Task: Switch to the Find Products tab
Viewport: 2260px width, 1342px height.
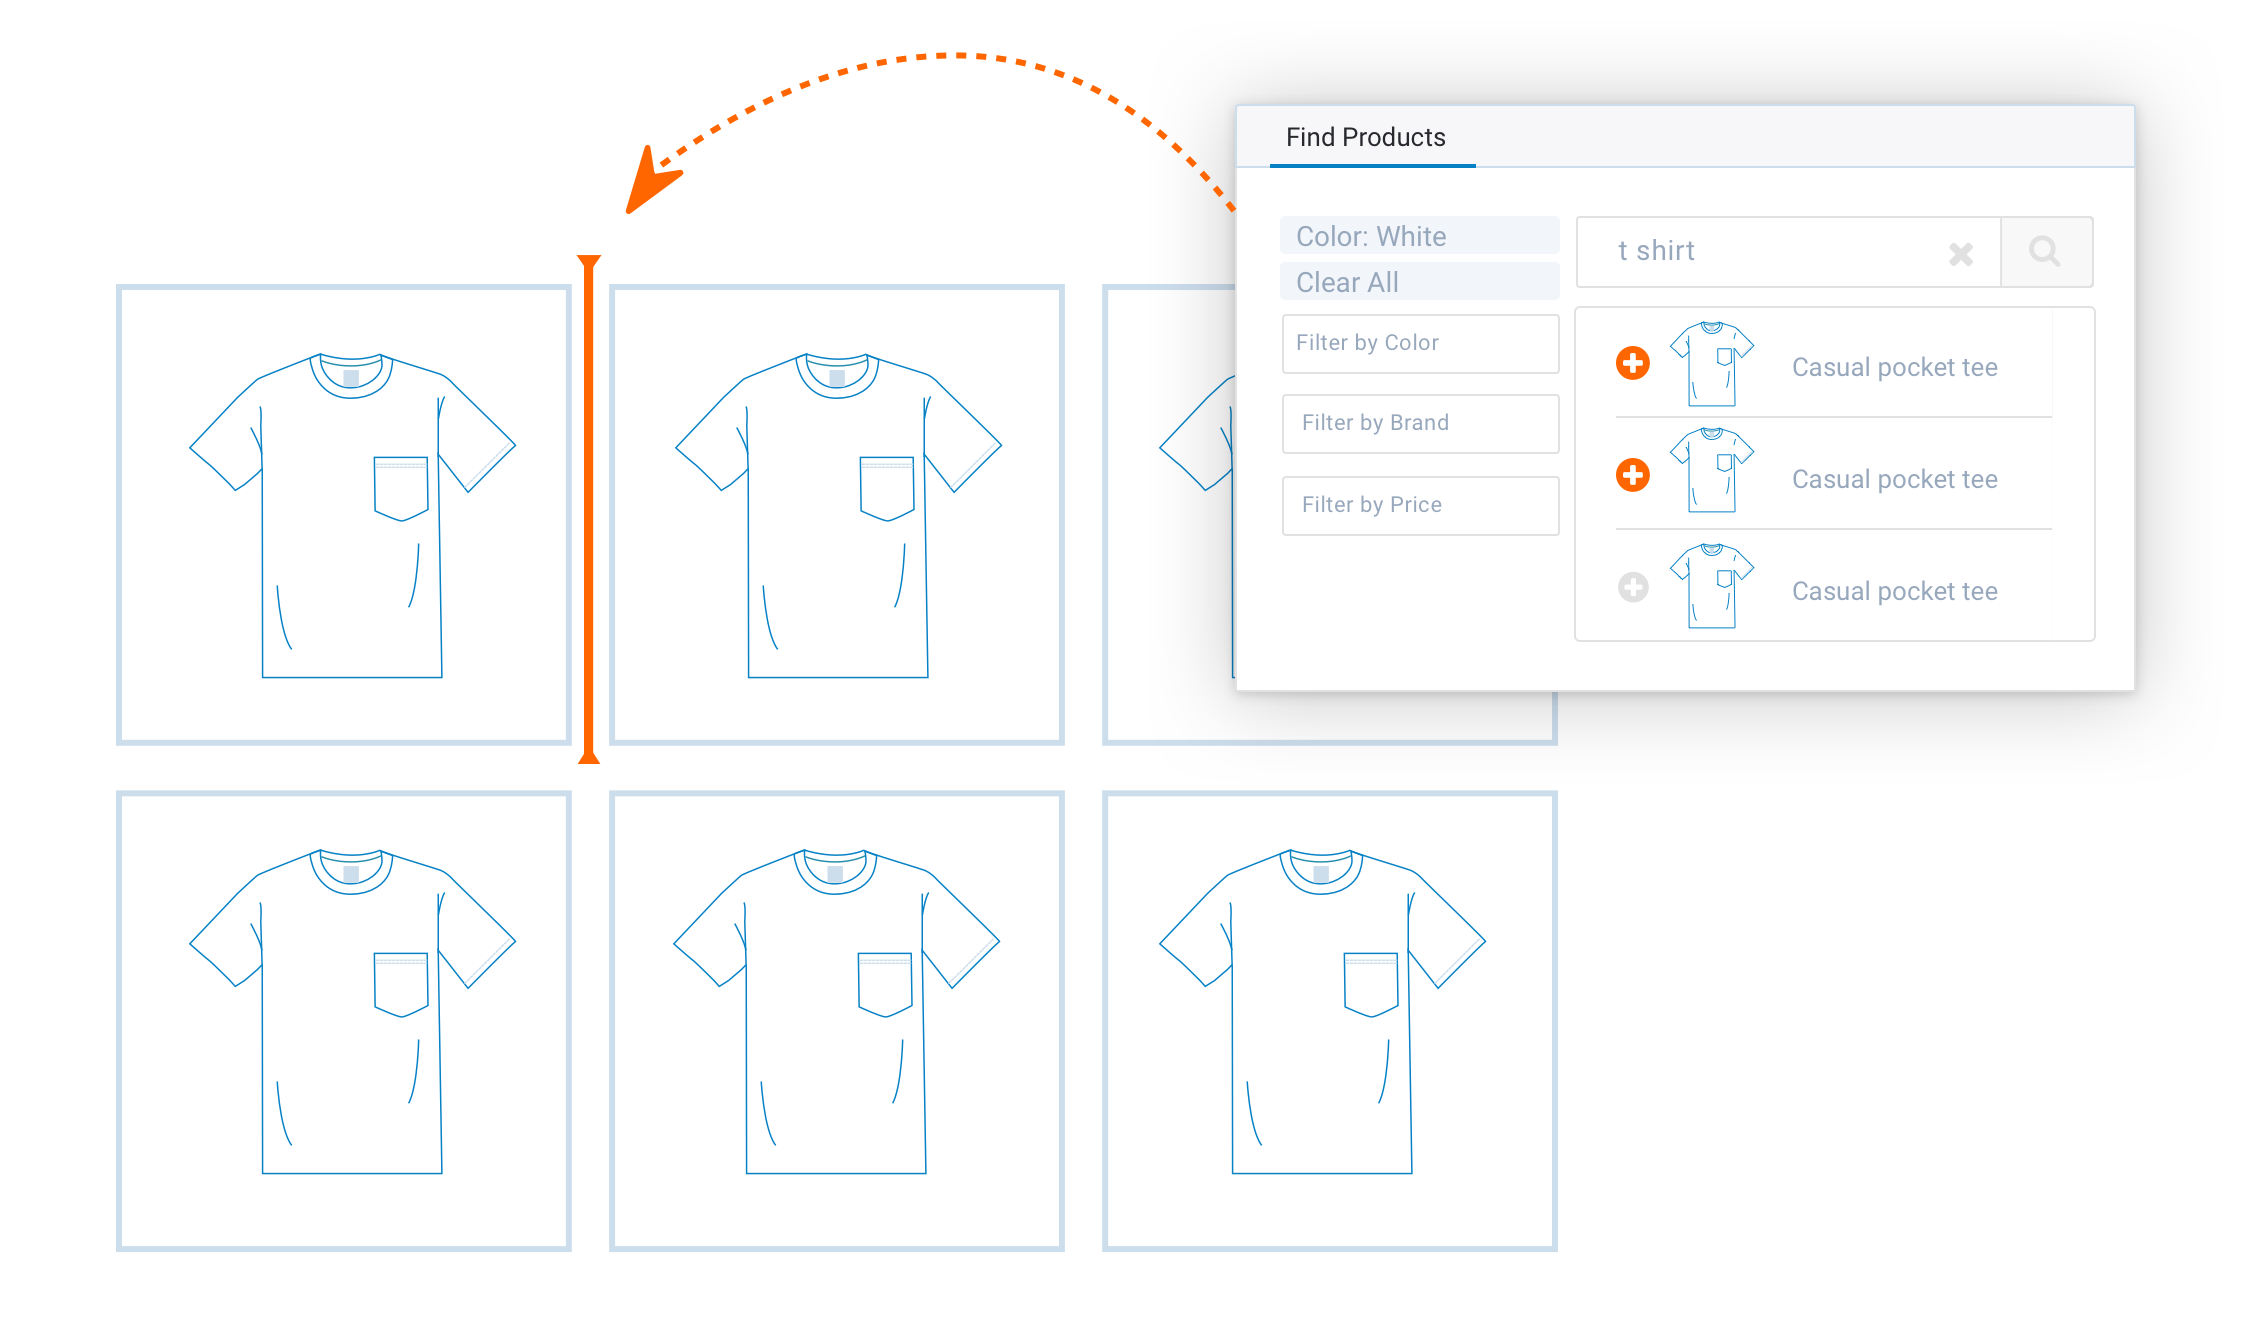Action: pyautogui.click(x=1365, y=137)
